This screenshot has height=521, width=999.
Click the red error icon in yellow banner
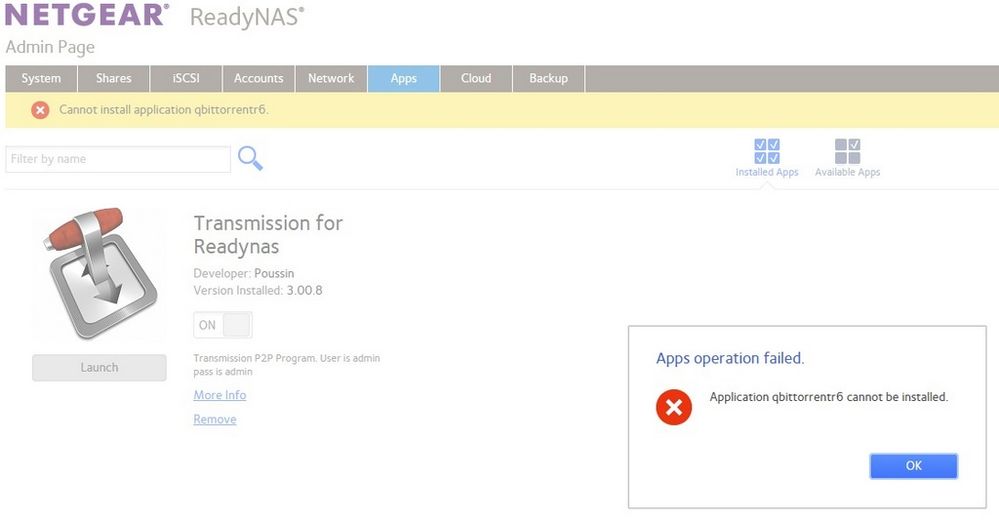click(x=40, y=110)
